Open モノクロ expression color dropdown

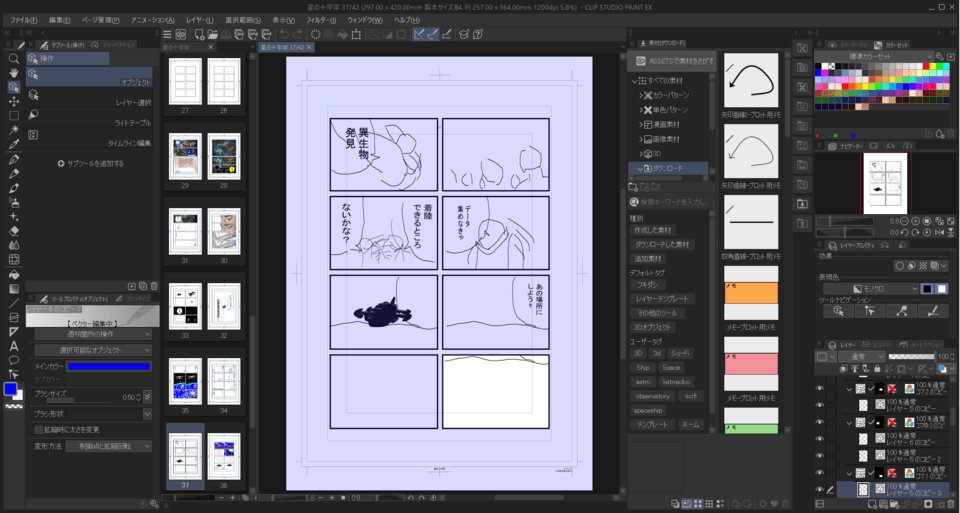[x=871, y=289]
